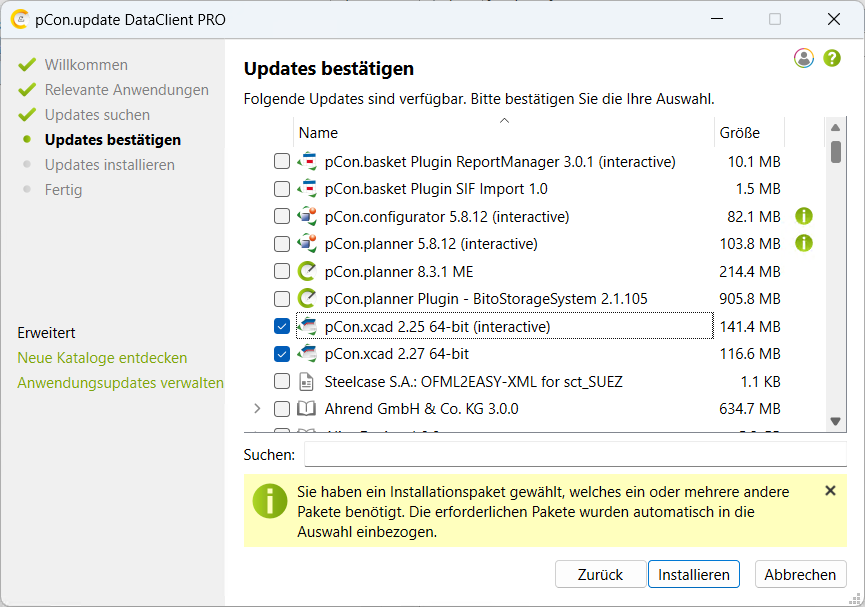Check pCon.basket Plugin SIF Import 1.0

click(x=281, y=189)
